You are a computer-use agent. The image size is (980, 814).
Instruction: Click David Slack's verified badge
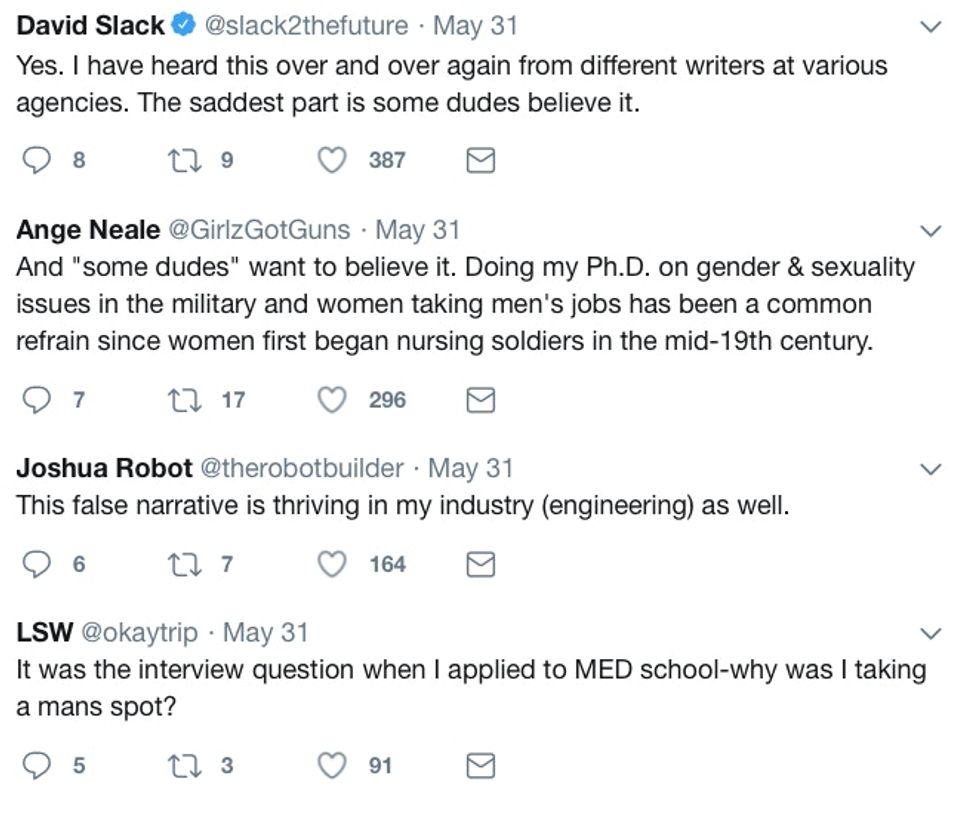pos(183,27)
